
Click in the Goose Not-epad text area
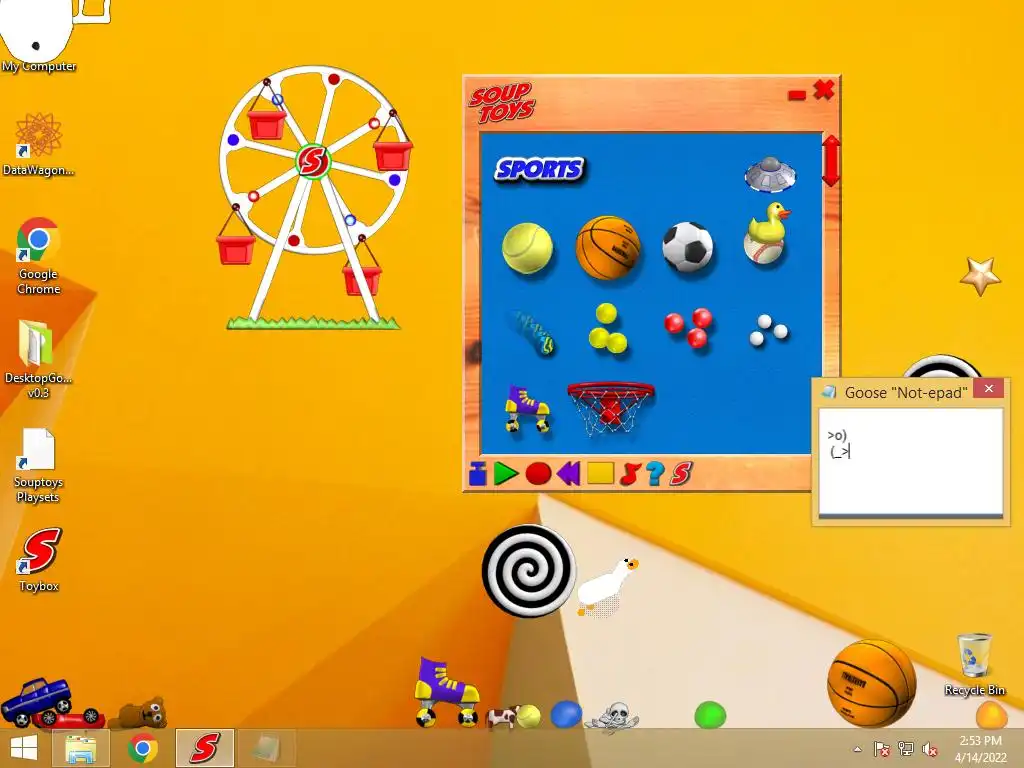tap(910, 461)
